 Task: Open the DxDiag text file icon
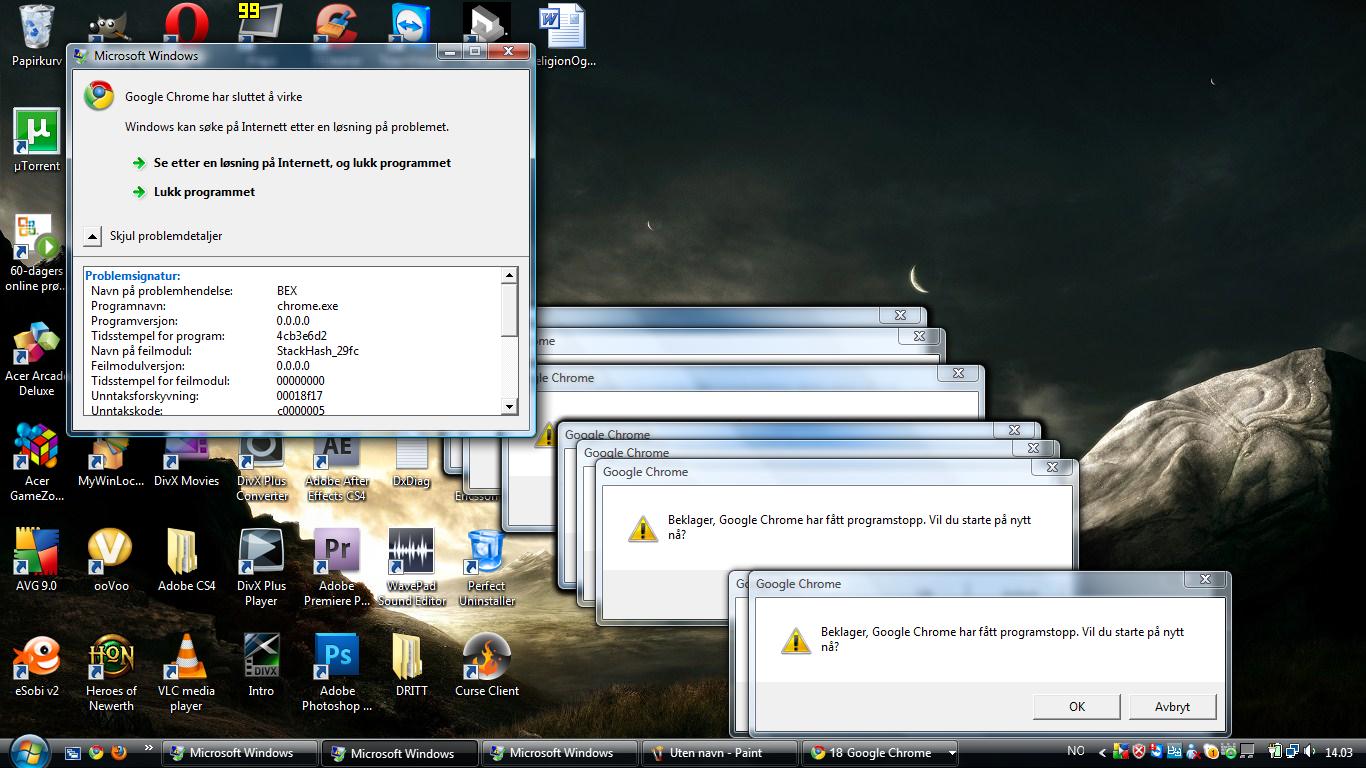[x=411, y=462]
